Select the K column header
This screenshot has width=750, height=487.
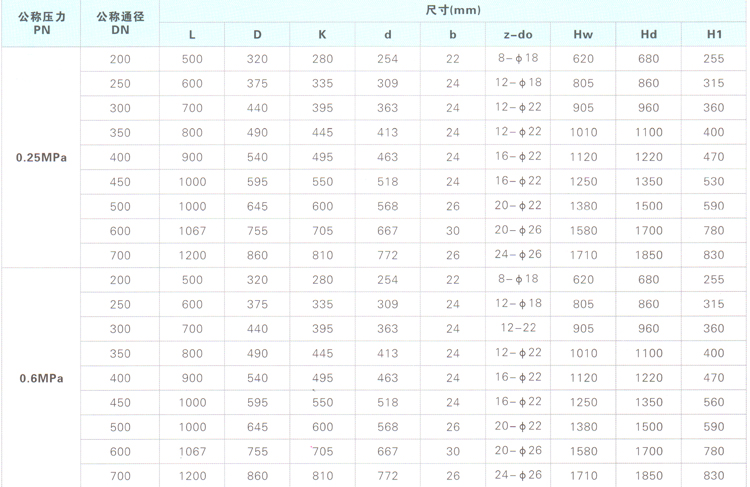click(322, 34)
